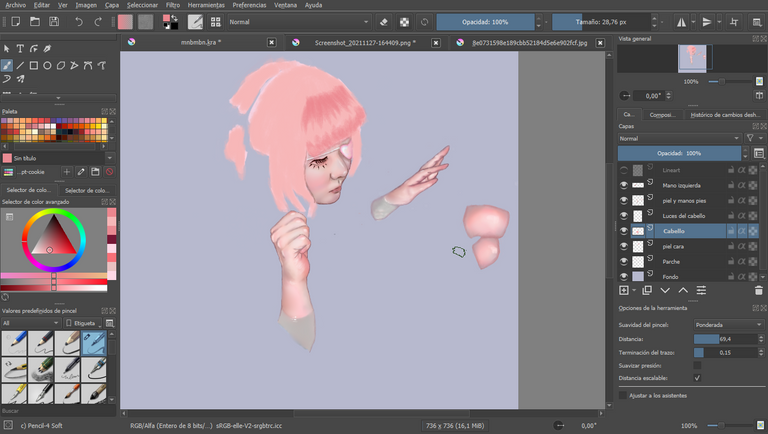Open the Filtro menu
This screenshot has width=768, height=434.
tap(172, 5)
